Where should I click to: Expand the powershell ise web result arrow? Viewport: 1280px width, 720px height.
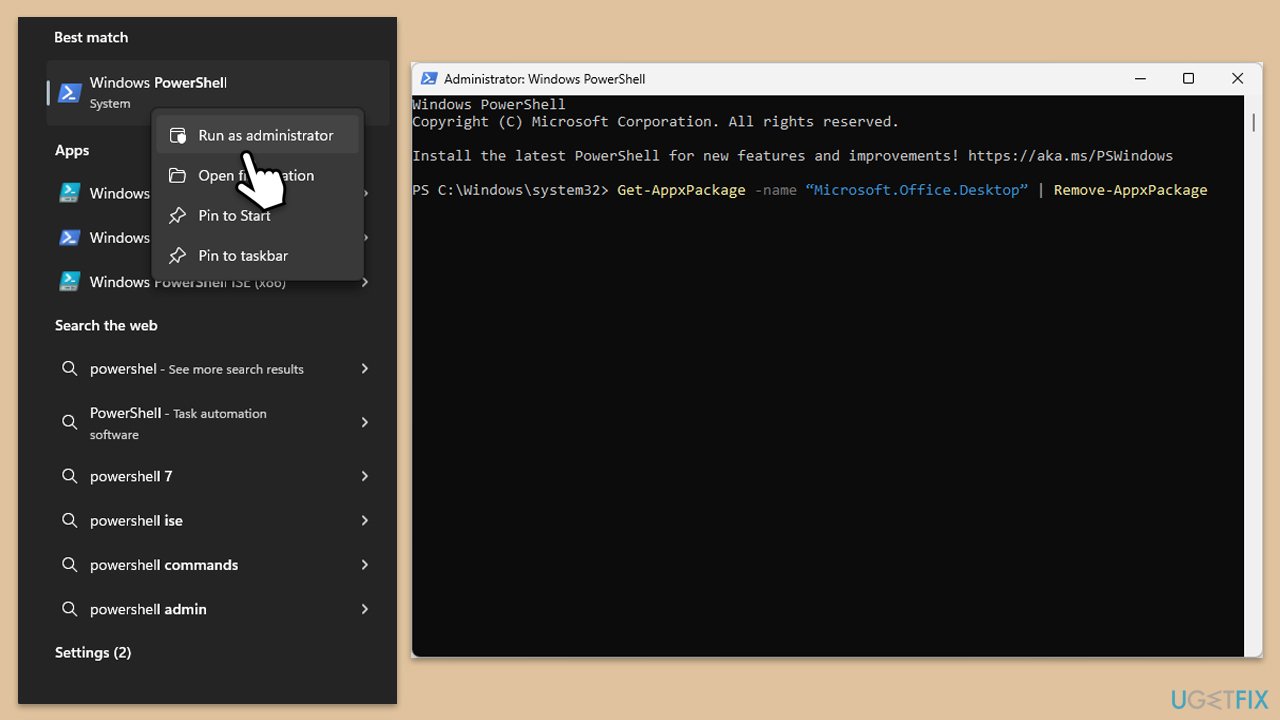(365, 520)
